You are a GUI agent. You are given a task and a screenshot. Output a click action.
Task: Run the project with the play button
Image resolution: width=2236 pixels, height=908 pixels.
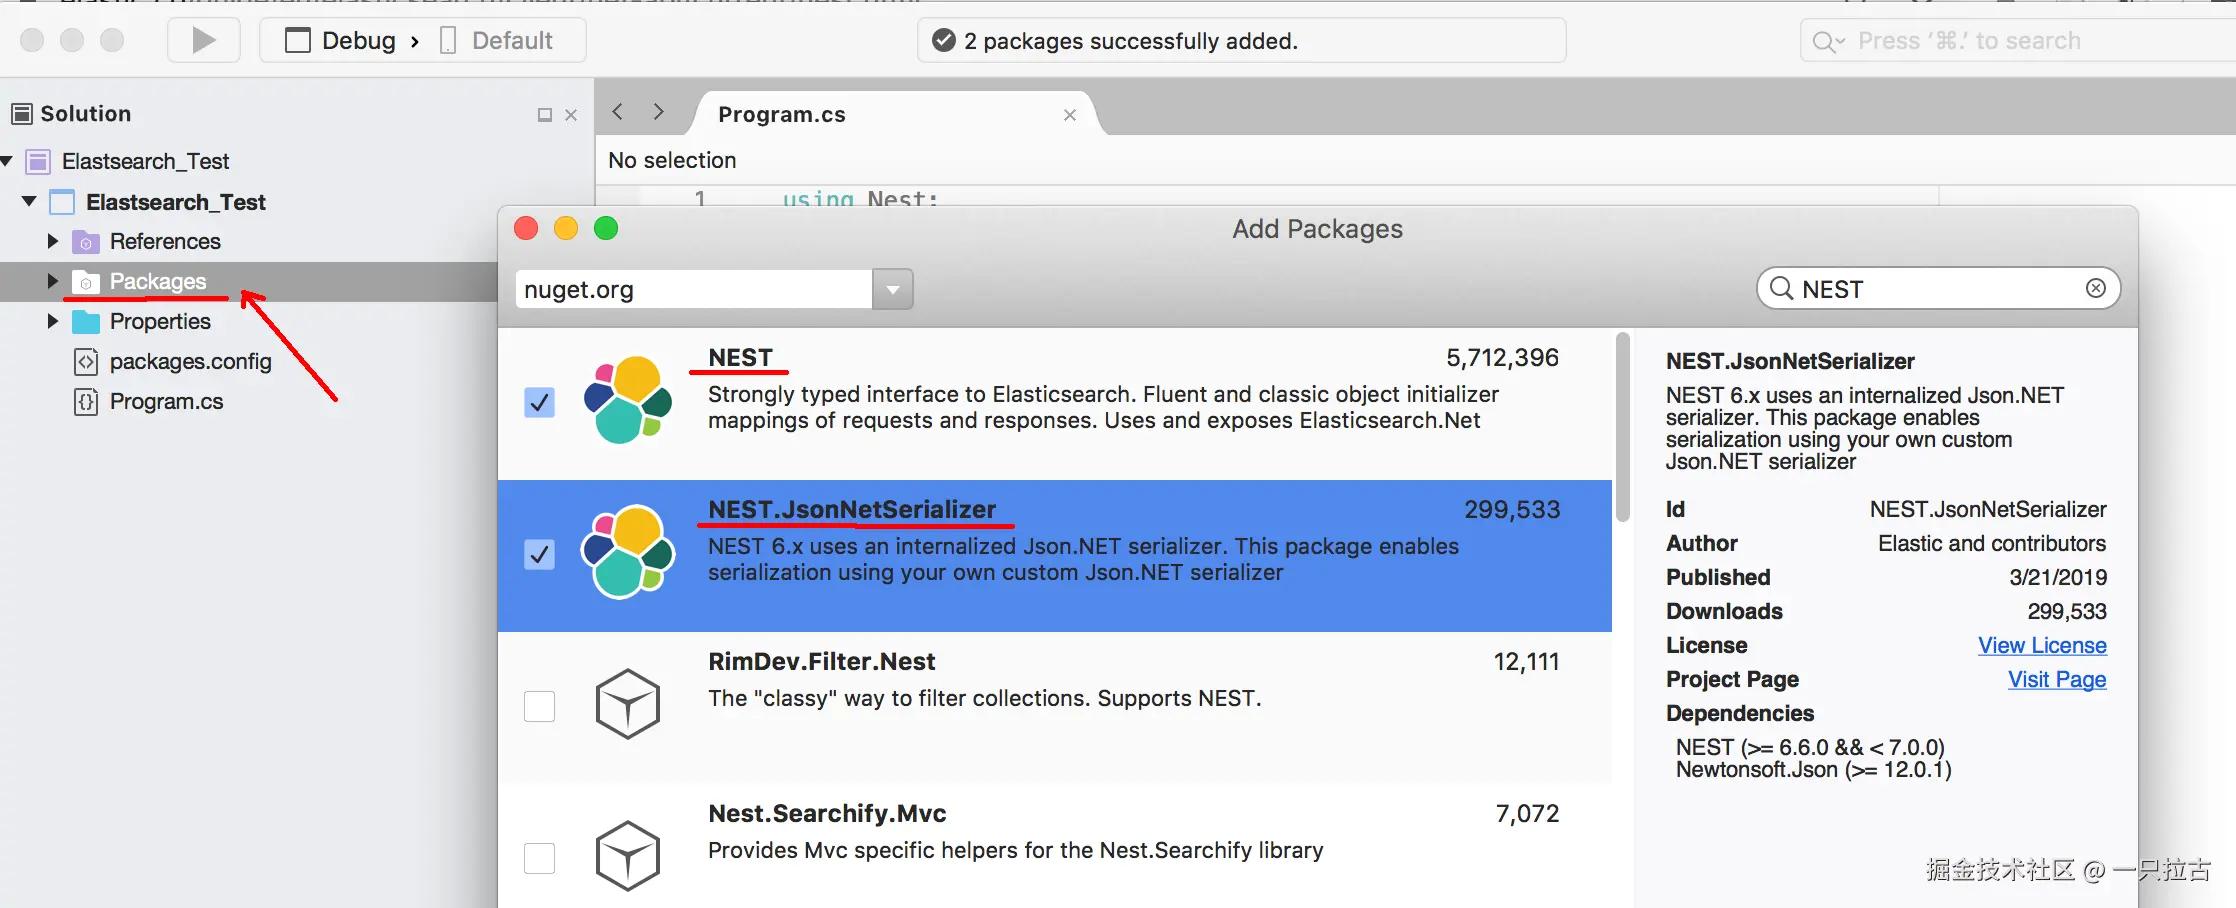pyautogui.click(x=204, y=40)
